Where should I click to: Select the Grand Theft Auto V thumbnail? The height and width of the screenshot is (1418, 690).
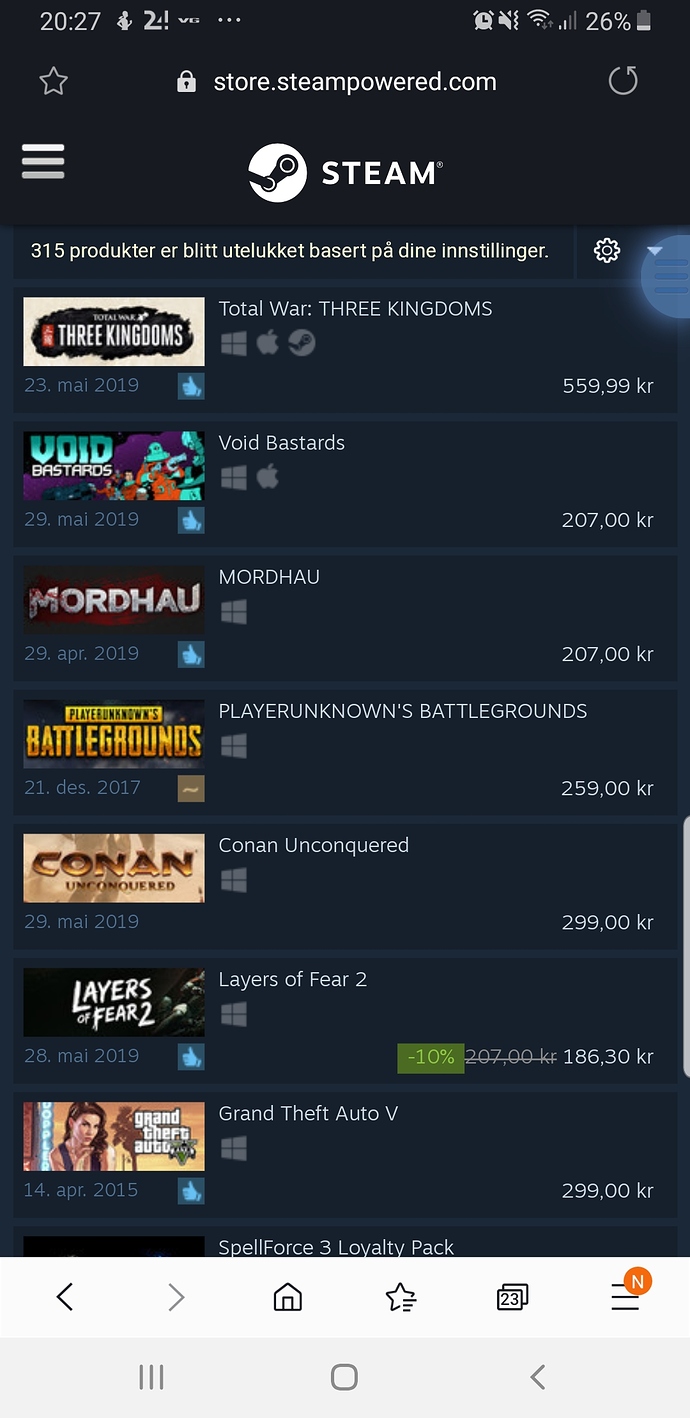[114, 1137]
